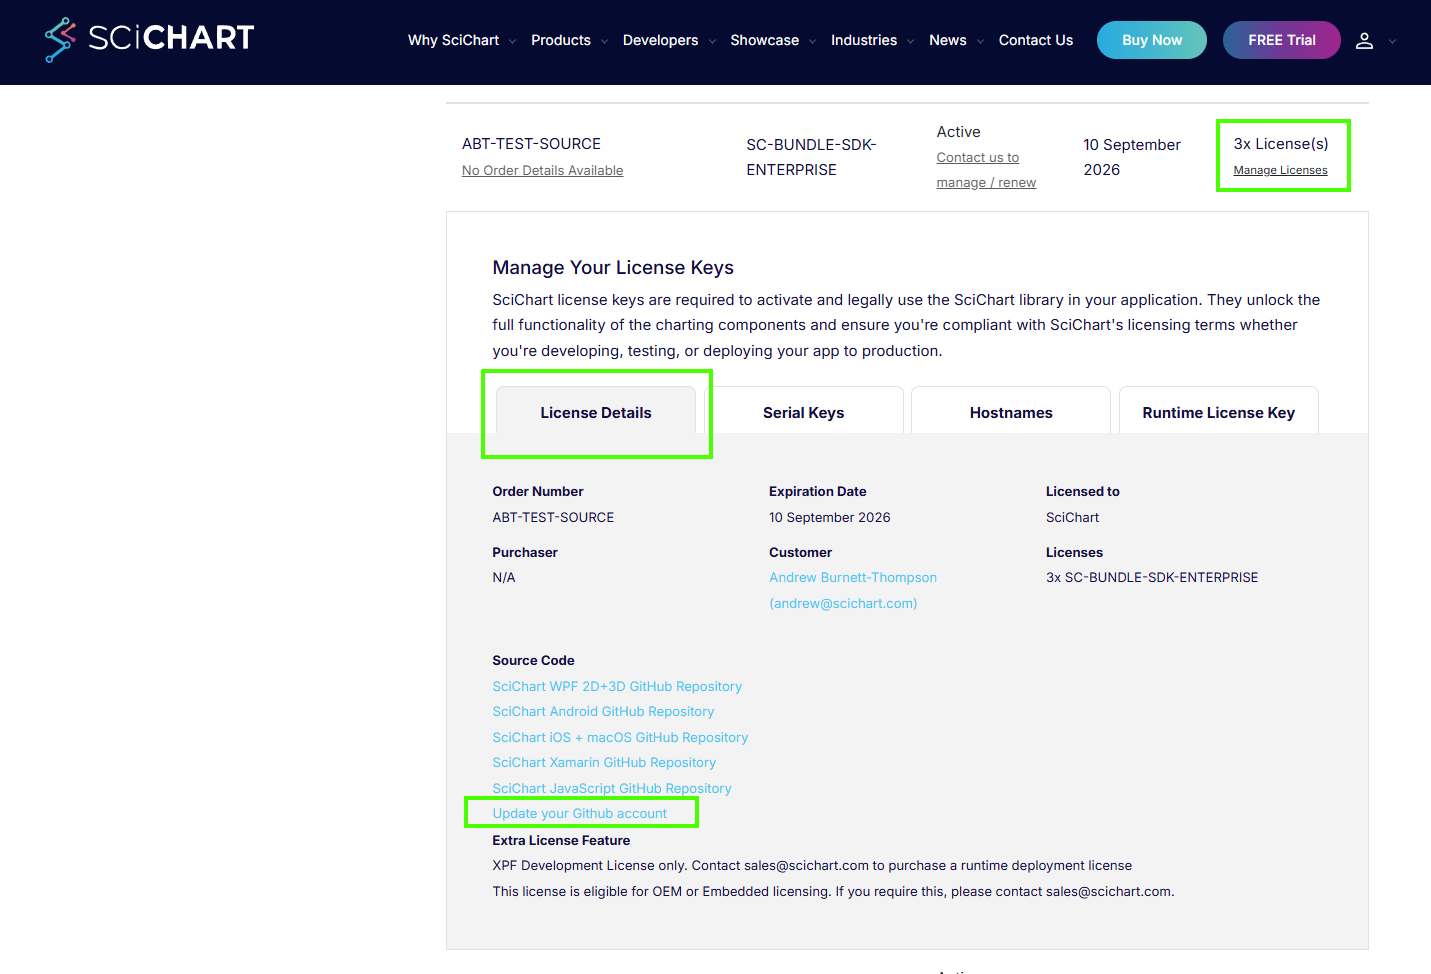Open the user account icon

click(1364, 41)
